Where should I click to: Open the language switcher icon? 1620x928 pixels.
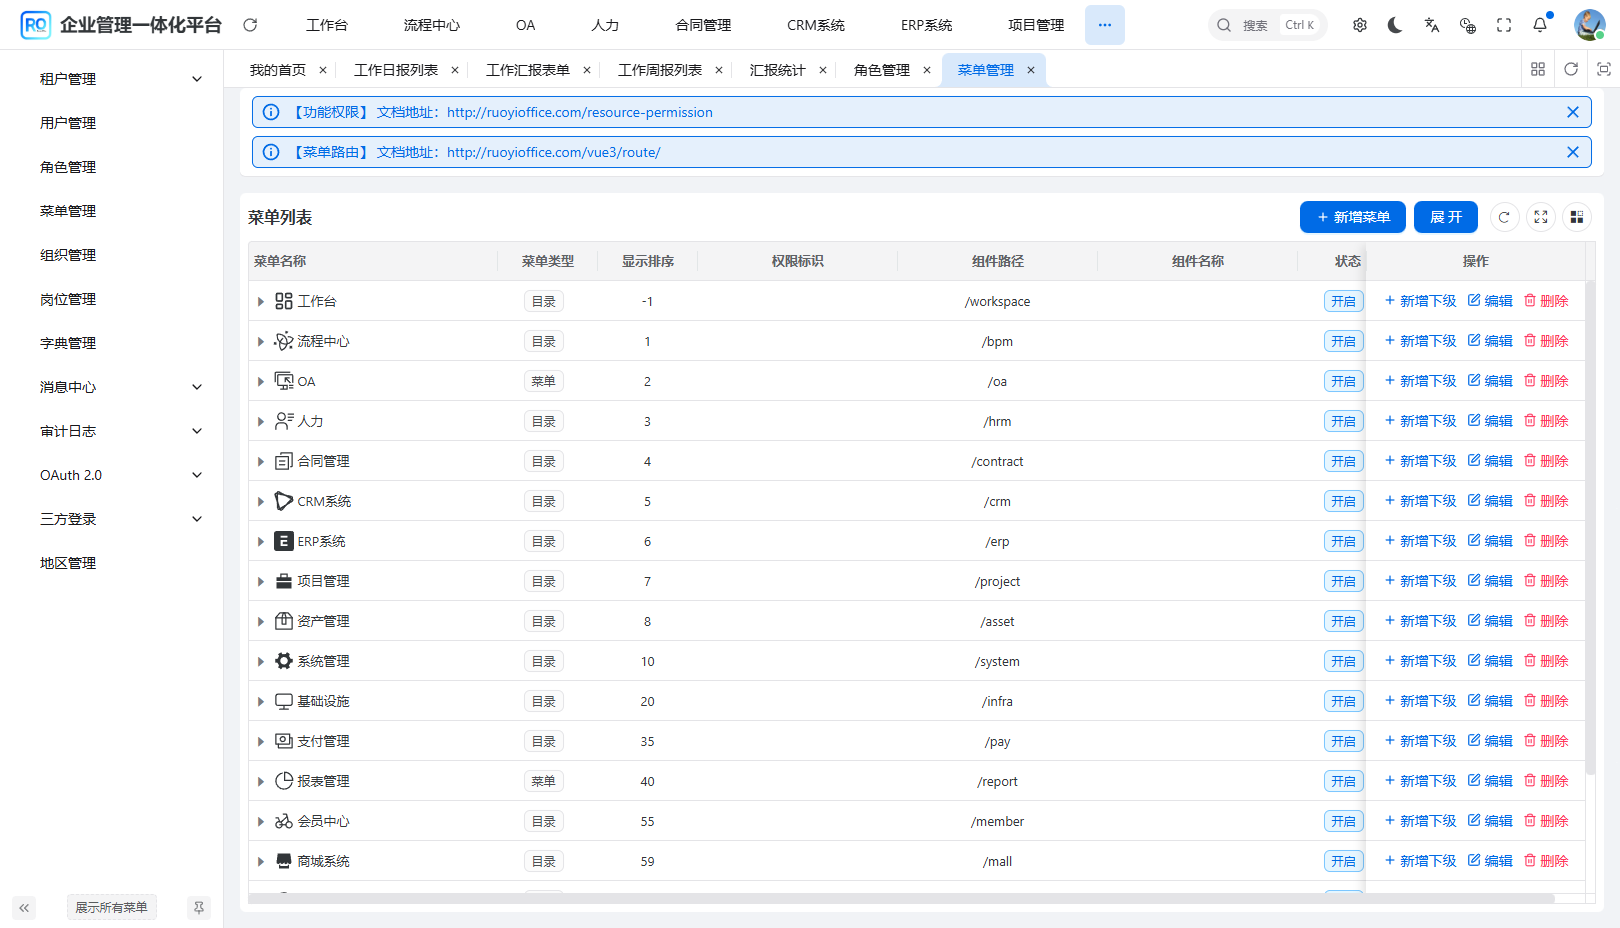pos(1432,24)
